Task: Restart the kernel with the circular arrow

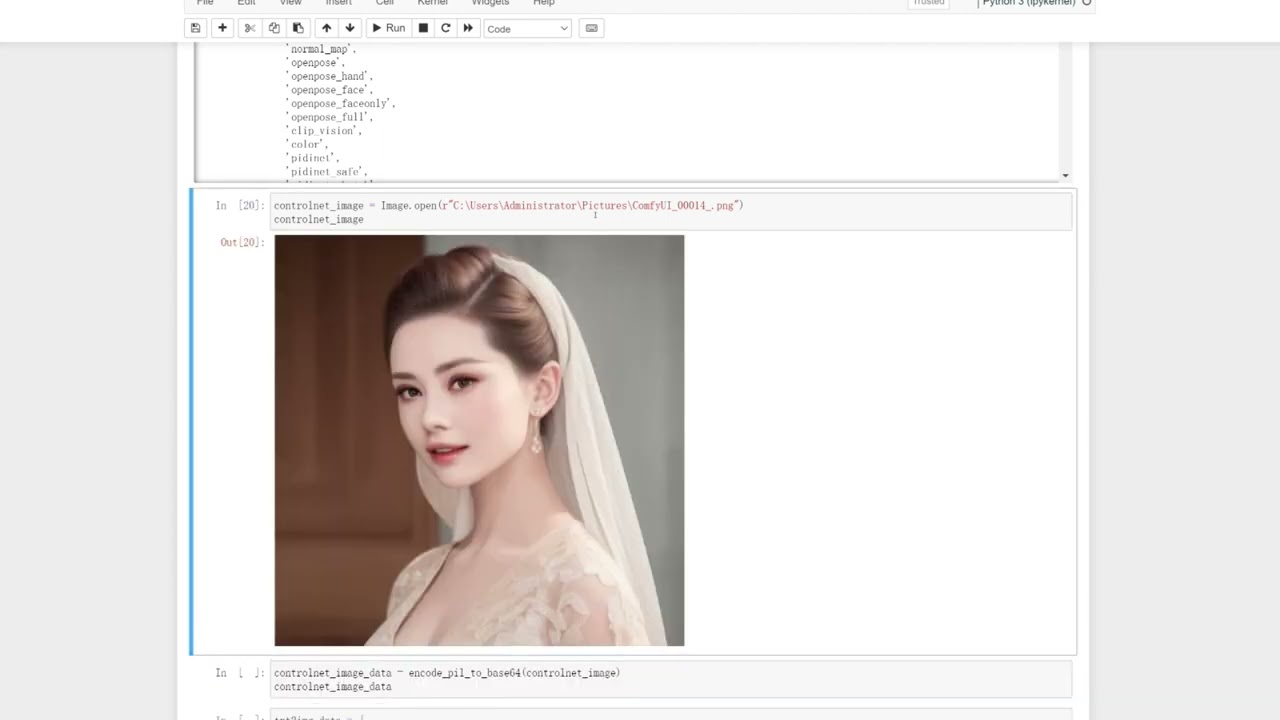Action: click(x=446, y=28)
